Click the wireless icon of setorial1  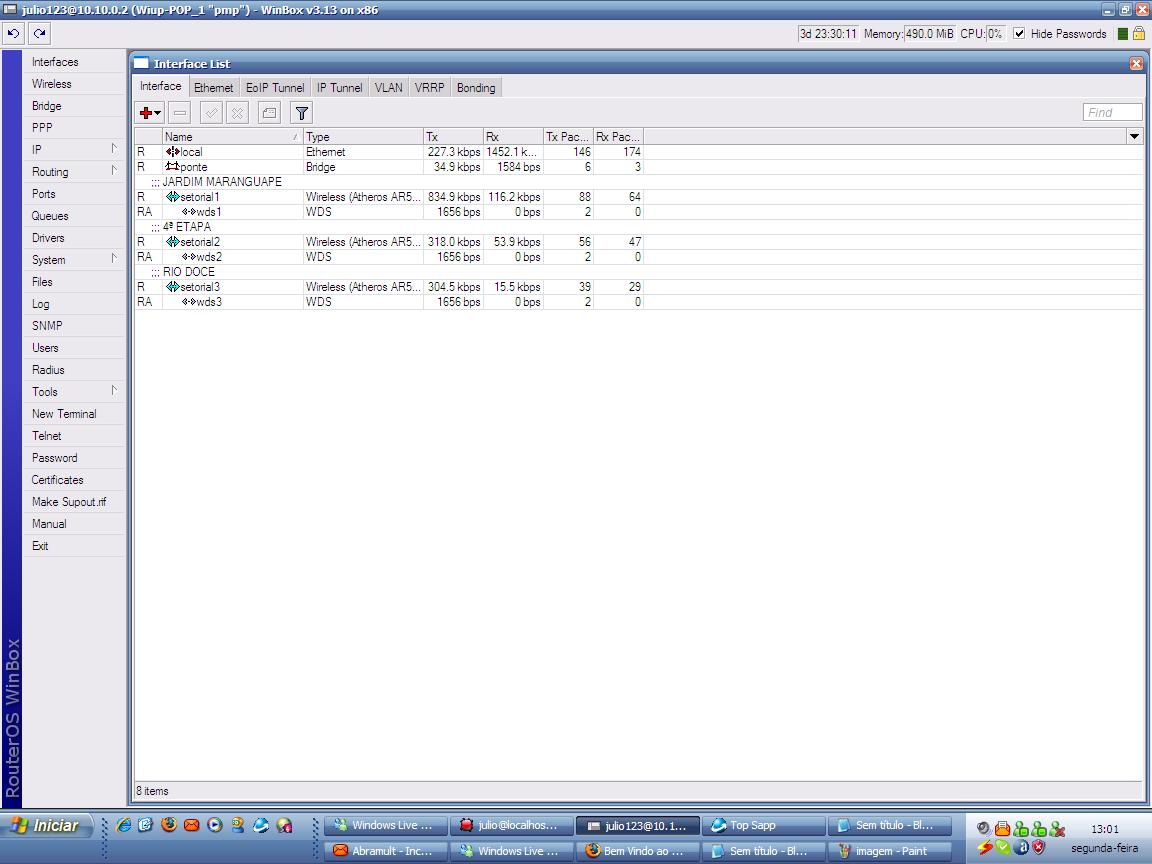172,197
